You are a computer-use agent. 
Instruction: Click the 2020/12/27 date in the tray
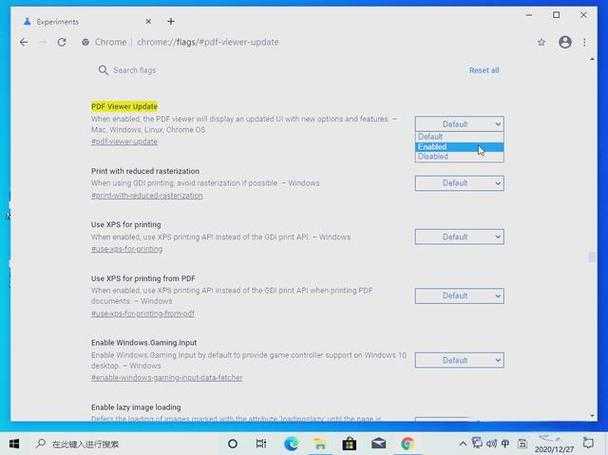tap(554, 449)
